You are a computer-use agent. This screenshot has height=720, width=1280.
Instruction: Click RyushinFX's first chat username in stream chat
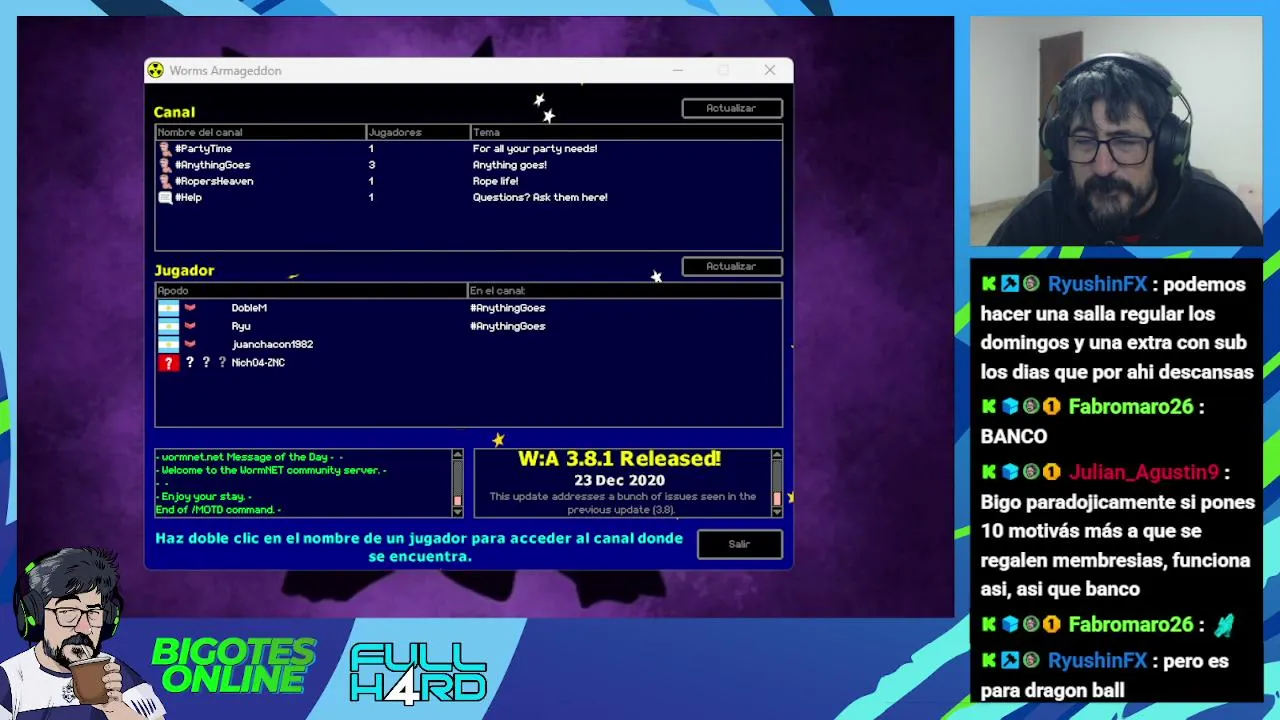1097,285
